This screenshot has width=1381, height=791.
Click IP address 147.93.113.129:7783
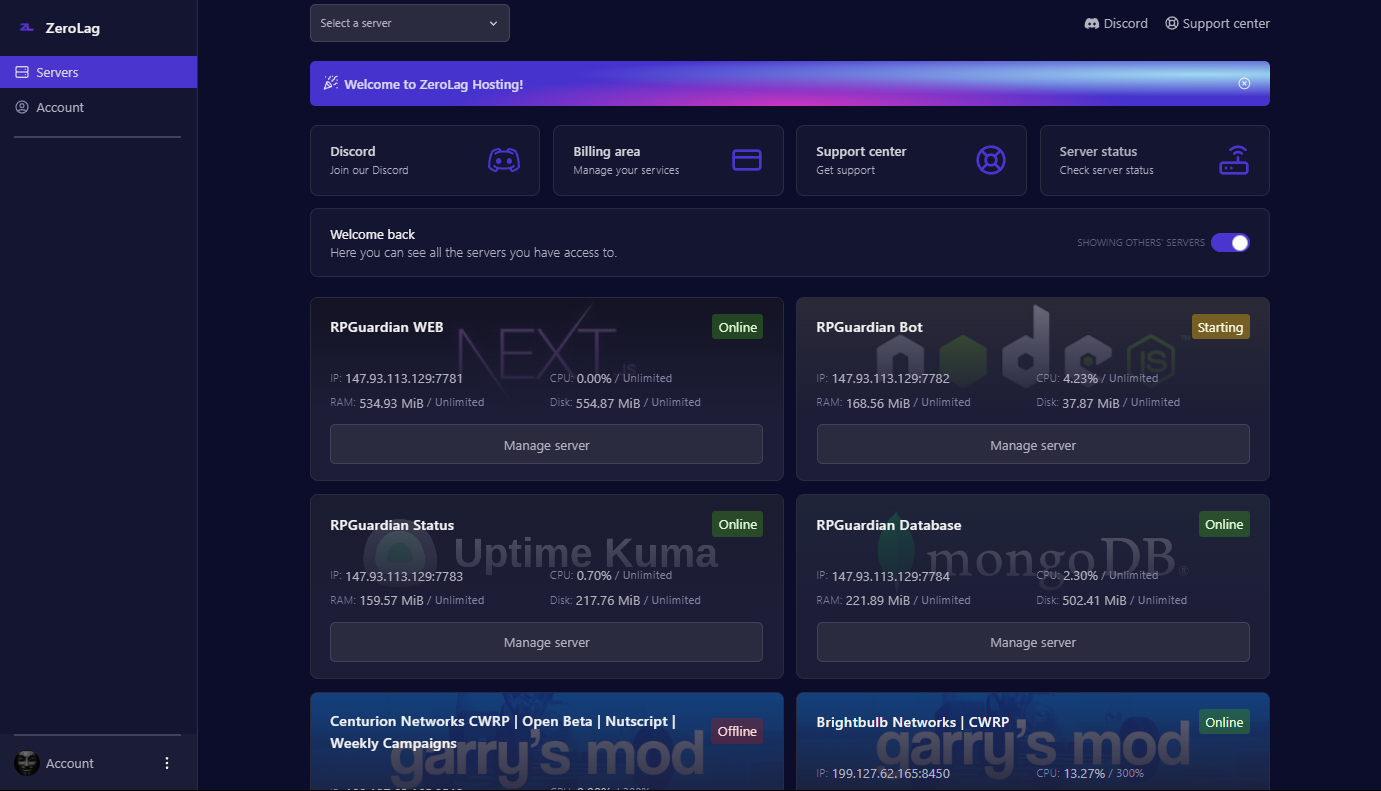pyautogui.click(x=404, y=576)
